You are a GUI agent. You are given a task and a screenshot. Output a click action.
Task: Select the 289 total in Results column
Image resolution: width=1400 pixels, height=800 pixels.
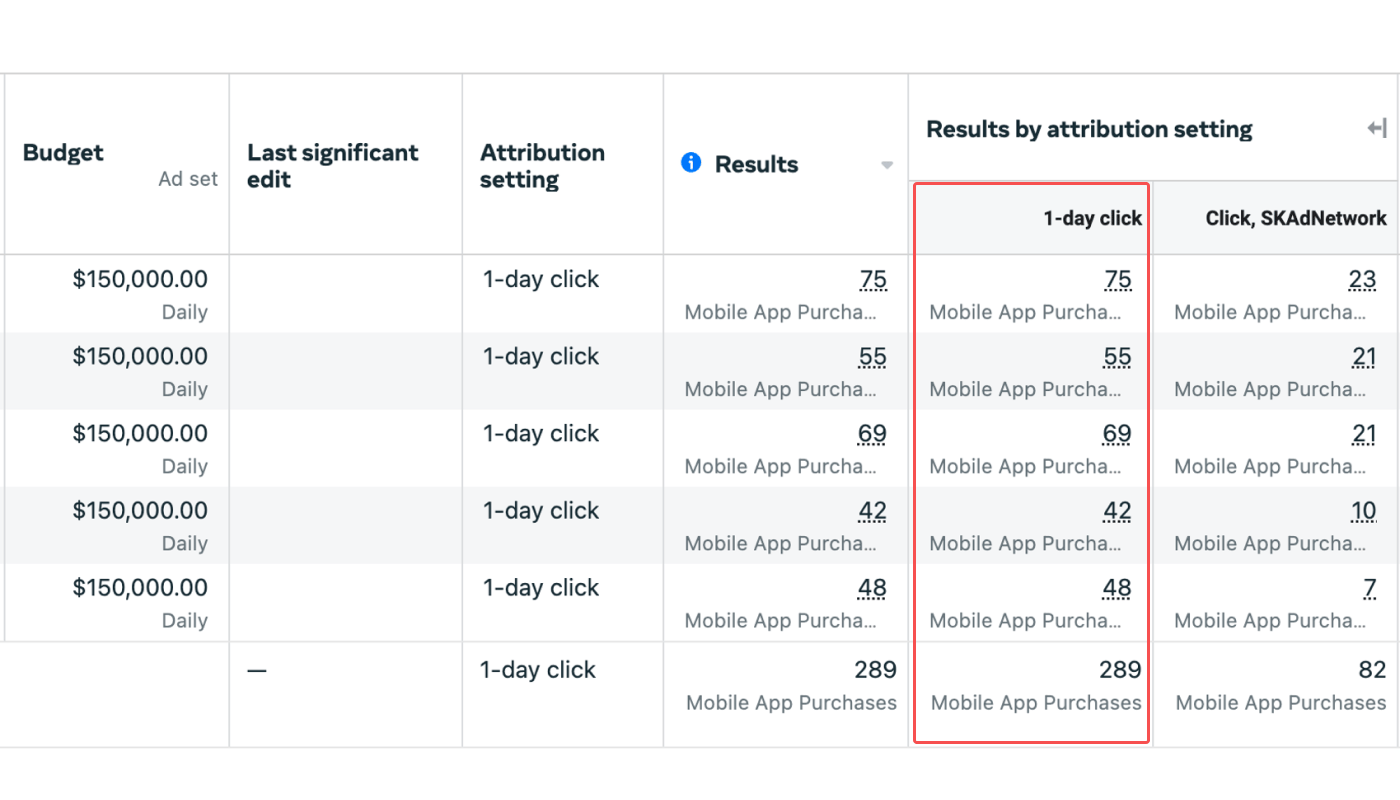click(x=875, y=670)
